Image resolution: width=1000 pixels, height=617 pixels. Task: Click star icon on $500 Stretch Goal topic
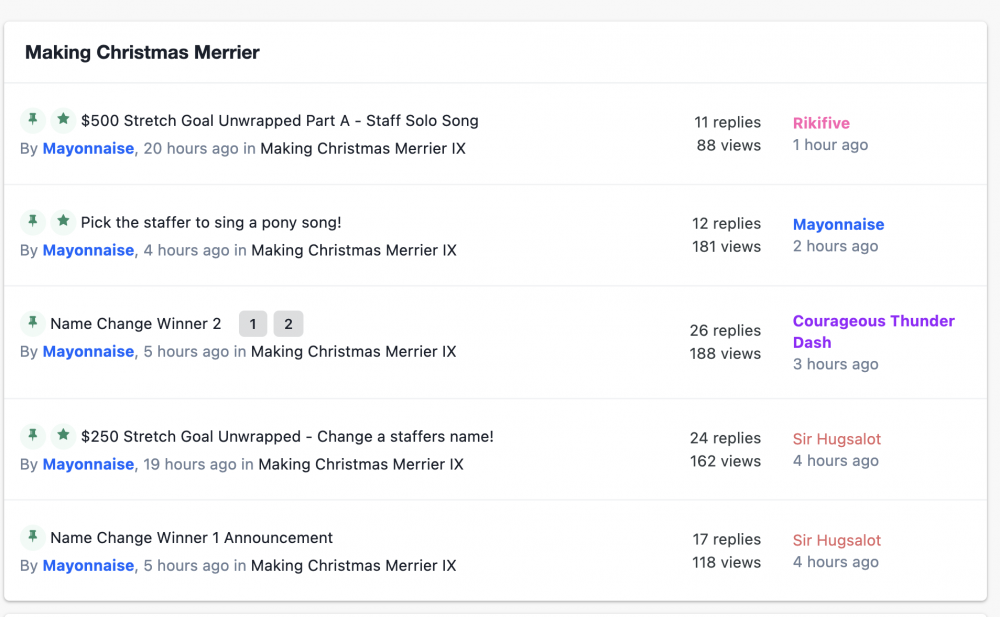pos(63,120)
